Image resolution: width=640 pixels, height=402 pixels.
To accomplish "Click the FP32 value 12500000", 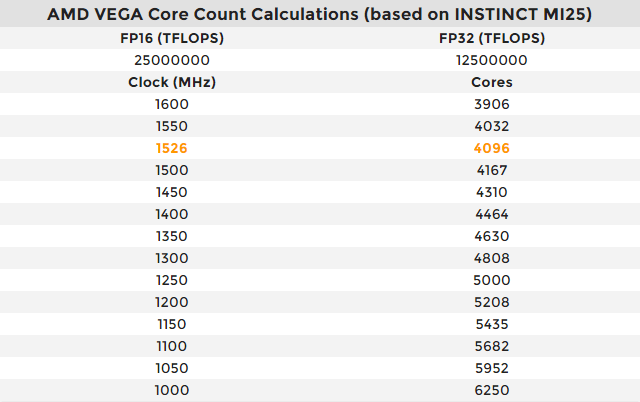I will (491, 60).
